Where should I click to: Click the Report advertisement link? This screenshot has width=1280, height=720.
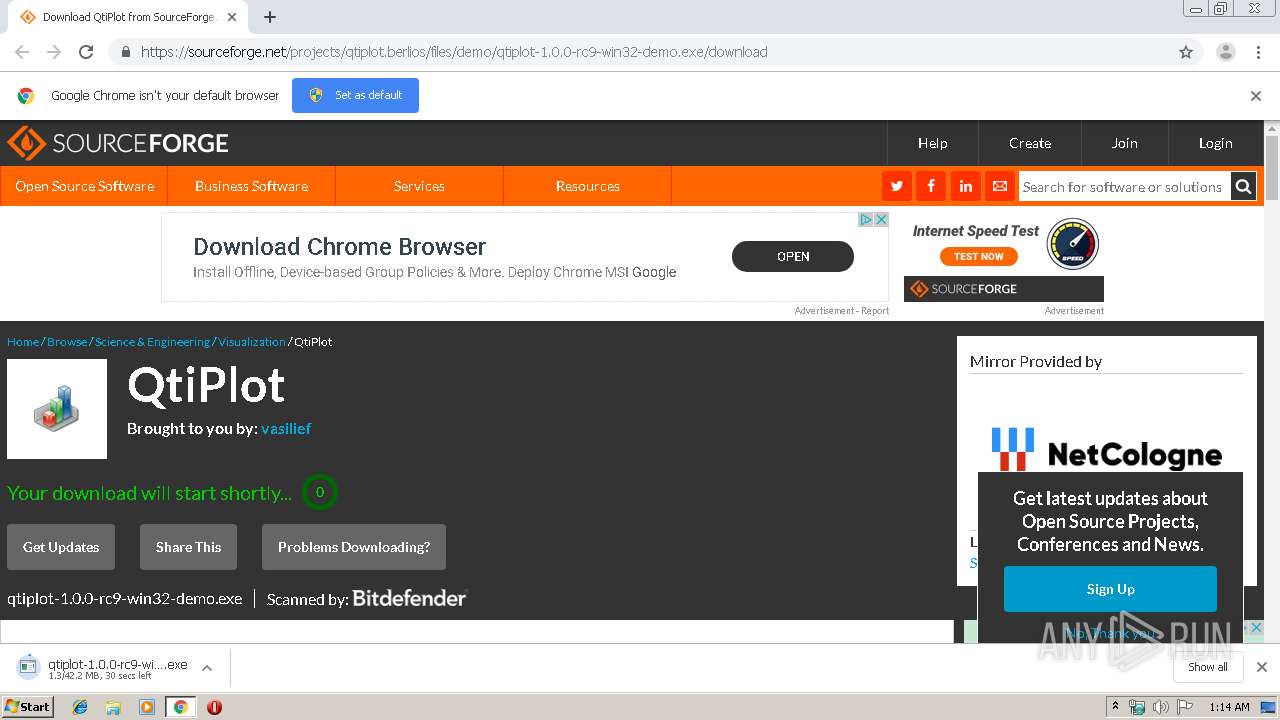click(875, 311)
